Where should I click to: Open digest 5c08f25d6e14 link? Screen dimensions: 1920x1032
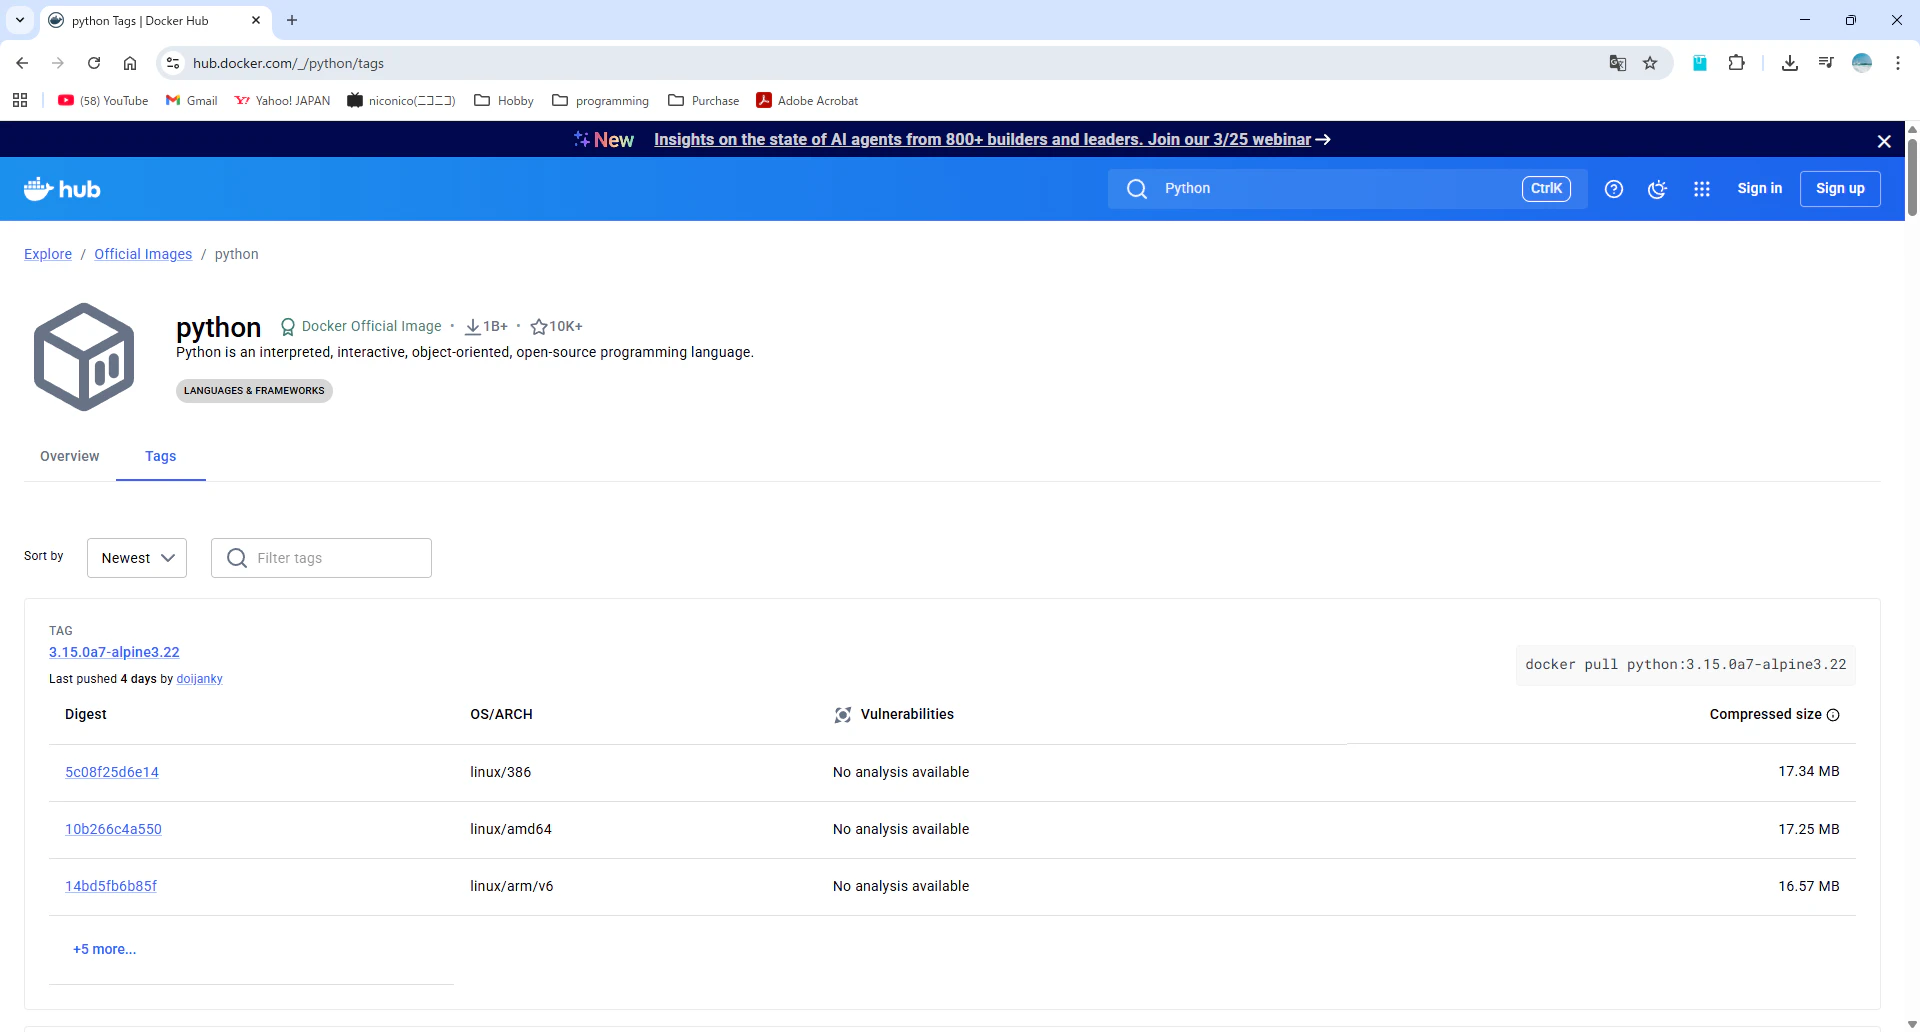[112, 772]
